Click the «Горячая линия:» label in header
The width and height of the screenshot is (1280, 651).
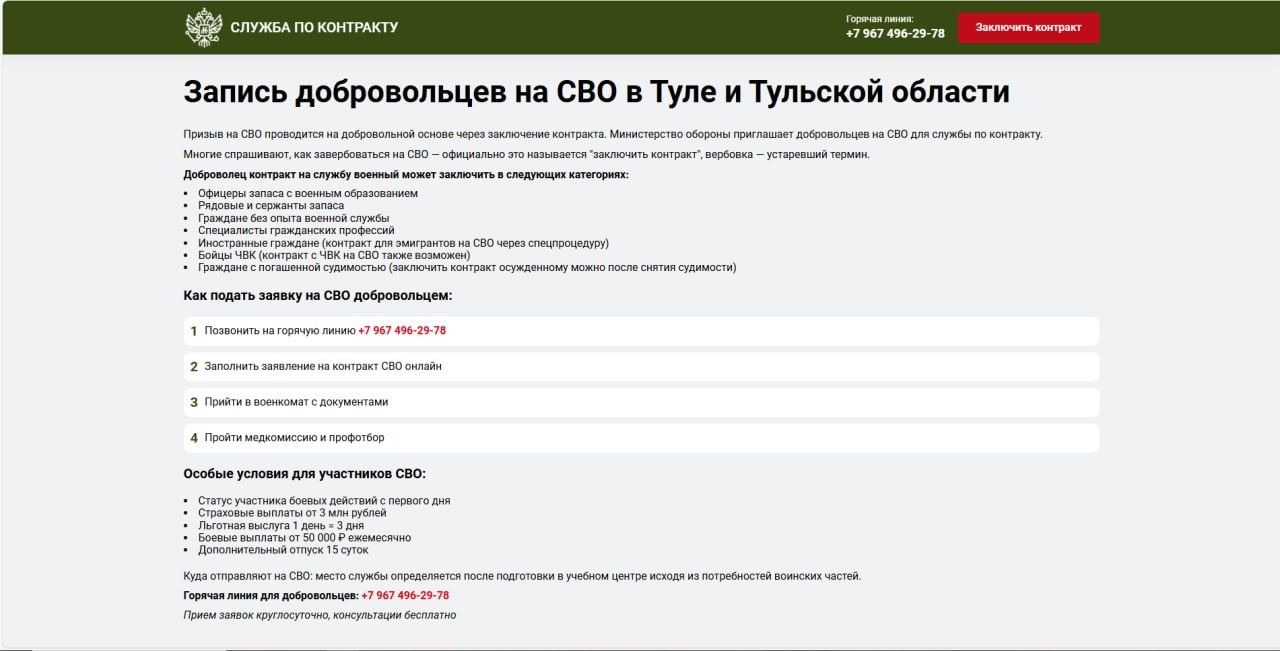point(879,18)
